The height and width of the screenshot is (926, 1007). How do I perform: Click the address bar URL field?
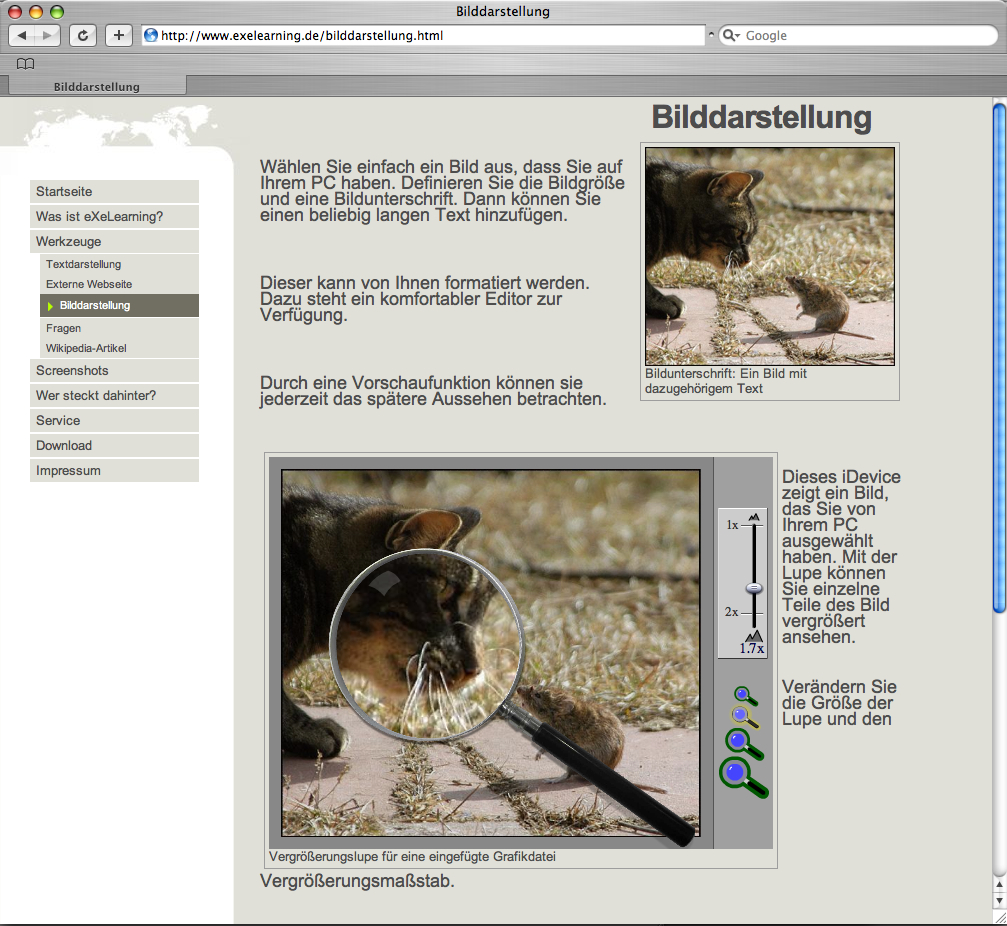(x=423, y=35)
